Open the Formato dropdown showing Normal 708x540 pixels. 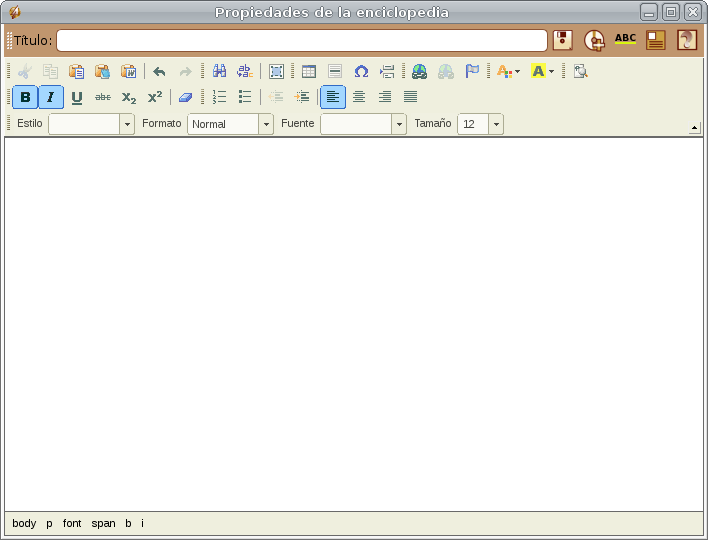266,124
